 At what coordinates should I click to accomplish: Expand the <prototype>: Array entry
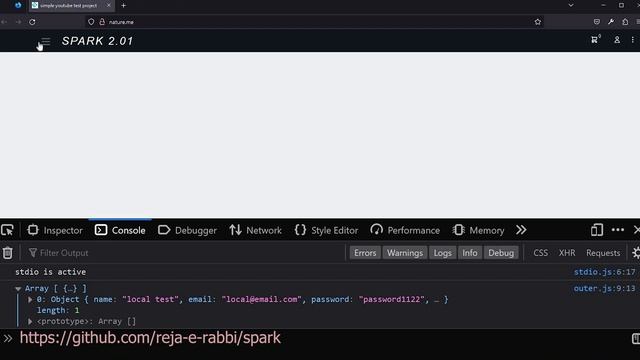[x=30, y=322]
